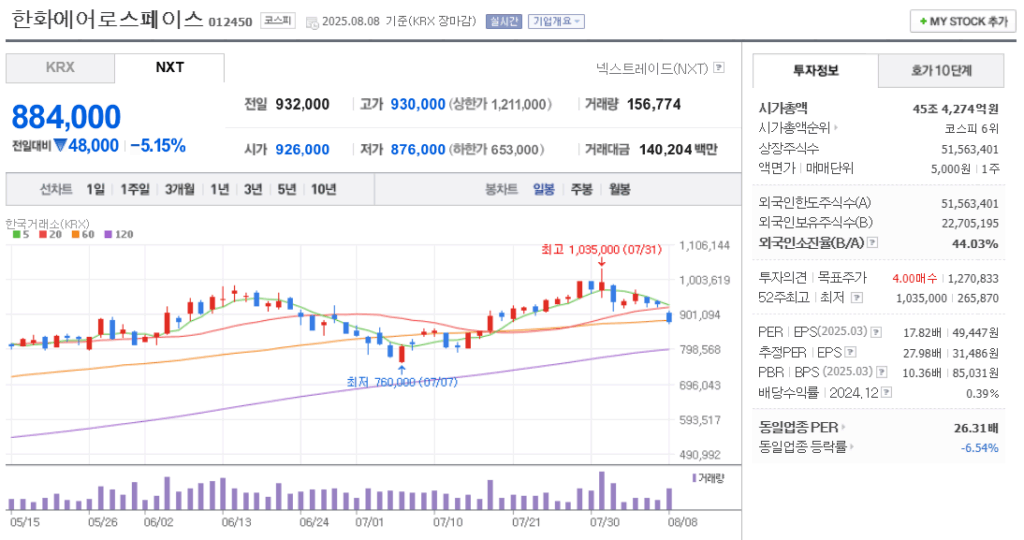Click the 고가 value 930,000
Screen dimensions: 1024x540
click(418, 104)
